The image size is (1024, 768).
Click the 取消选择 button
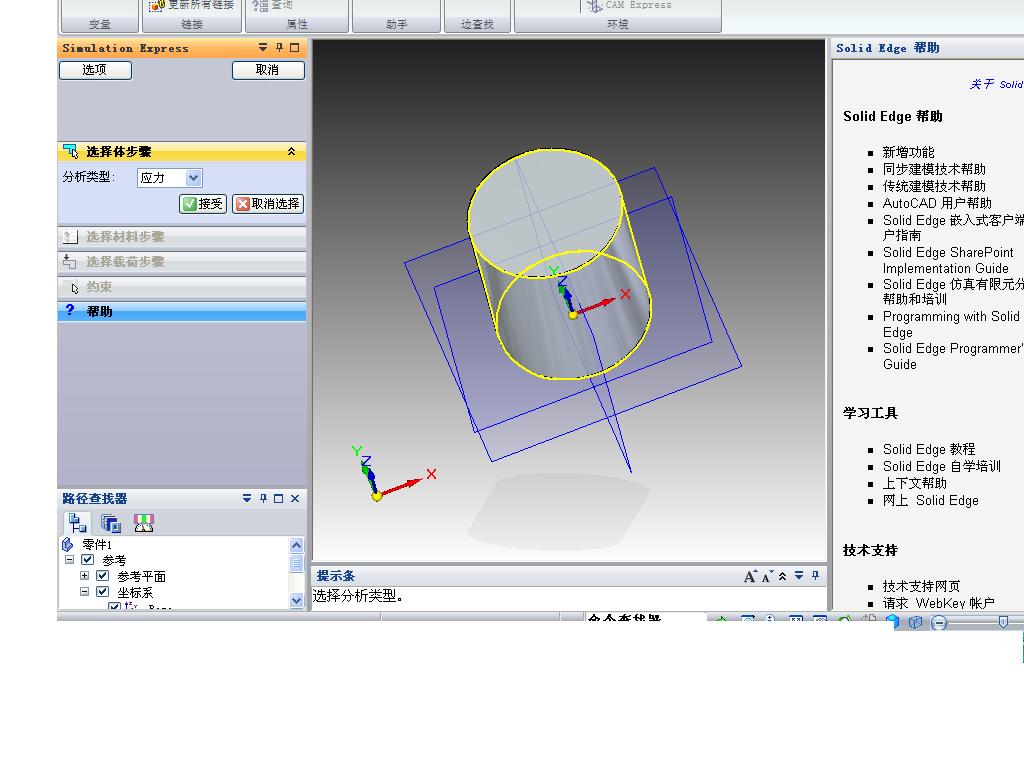268,204
